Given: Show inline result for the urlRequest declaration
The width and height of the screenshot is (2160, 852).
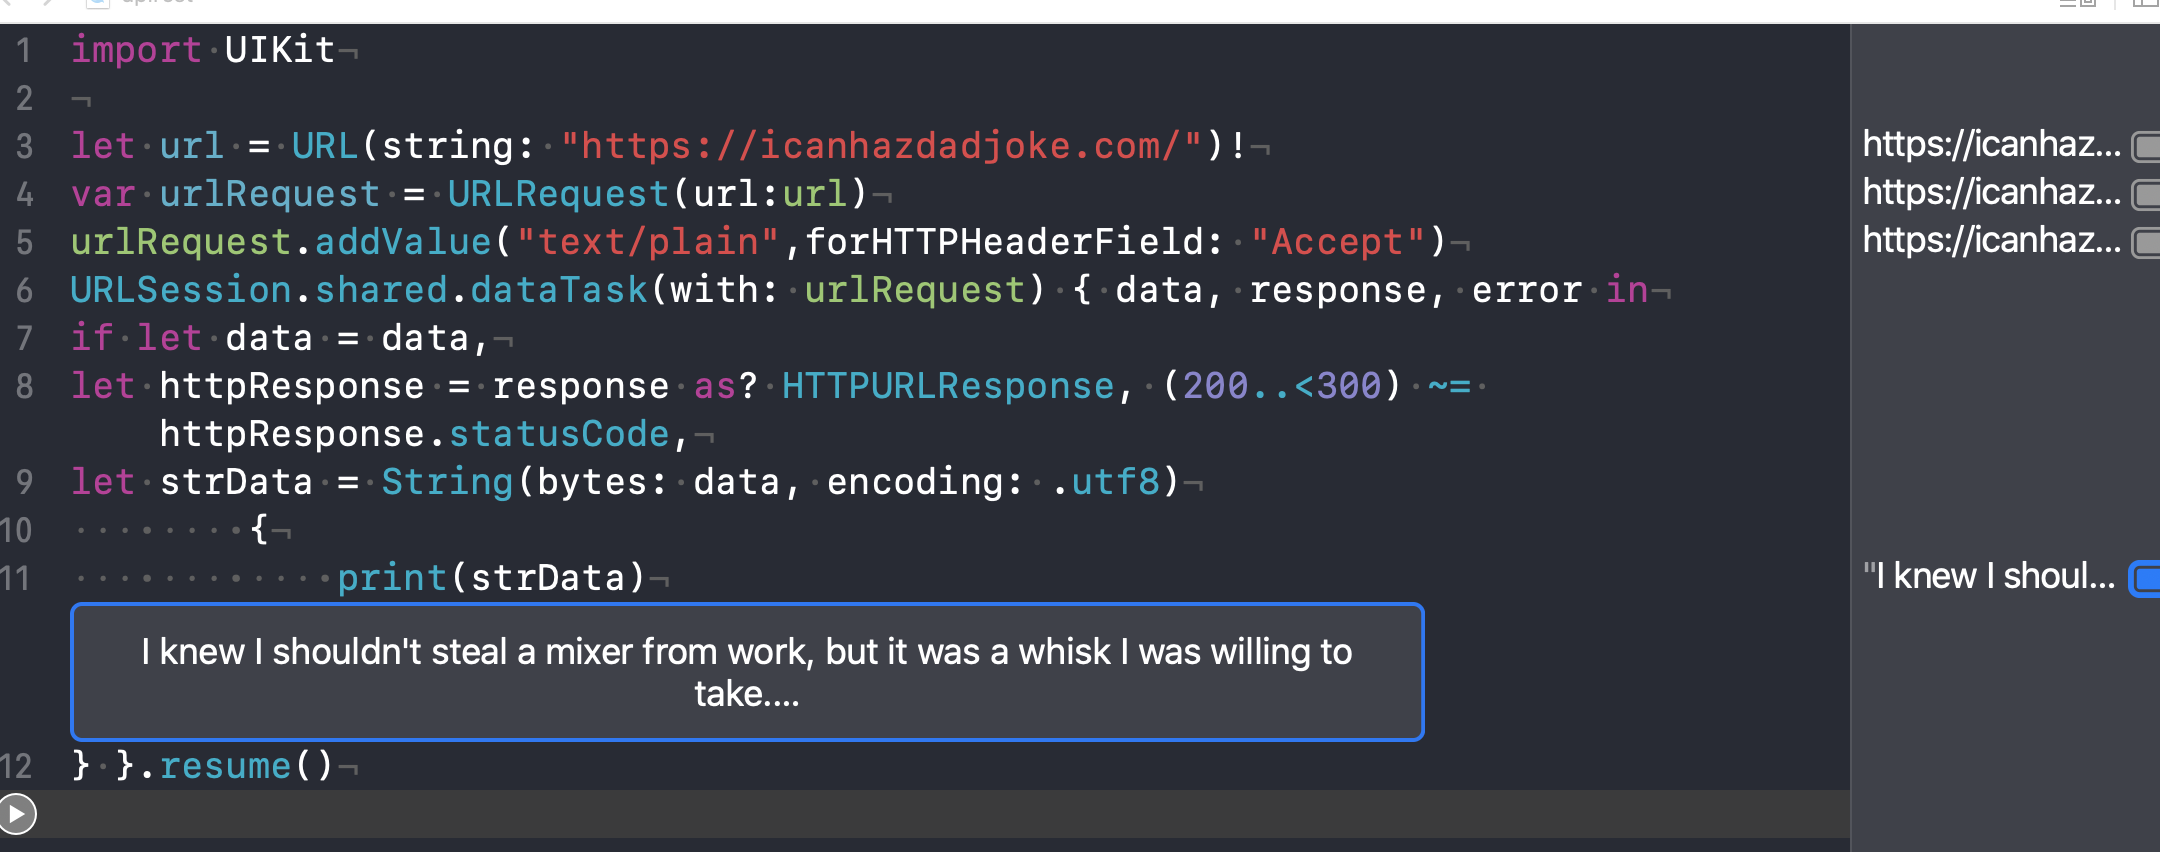Looking at the screenshot, I should click(2146, 194).
